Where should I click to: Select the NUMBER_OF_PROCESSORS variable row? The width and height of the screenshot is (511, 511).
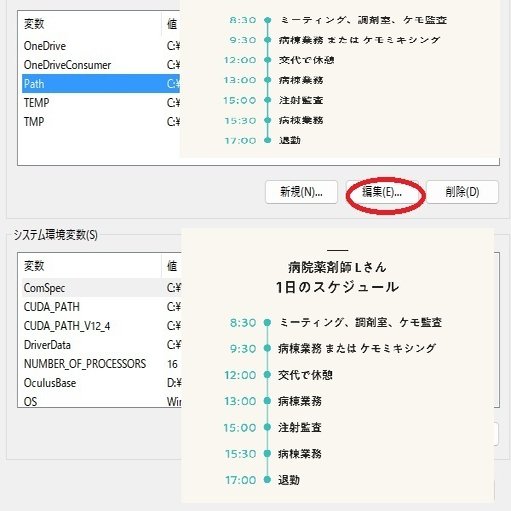pyautogui.click(x=102, y=364)
